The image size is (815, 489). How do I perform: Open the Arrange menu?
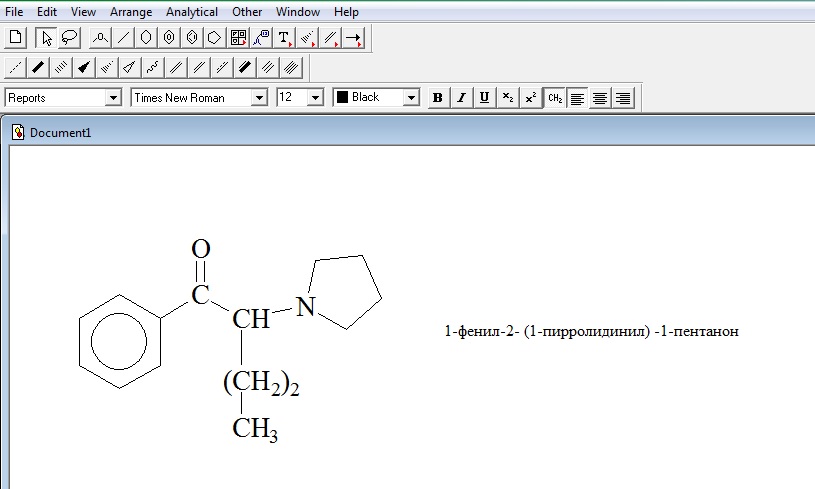point(131,11)
